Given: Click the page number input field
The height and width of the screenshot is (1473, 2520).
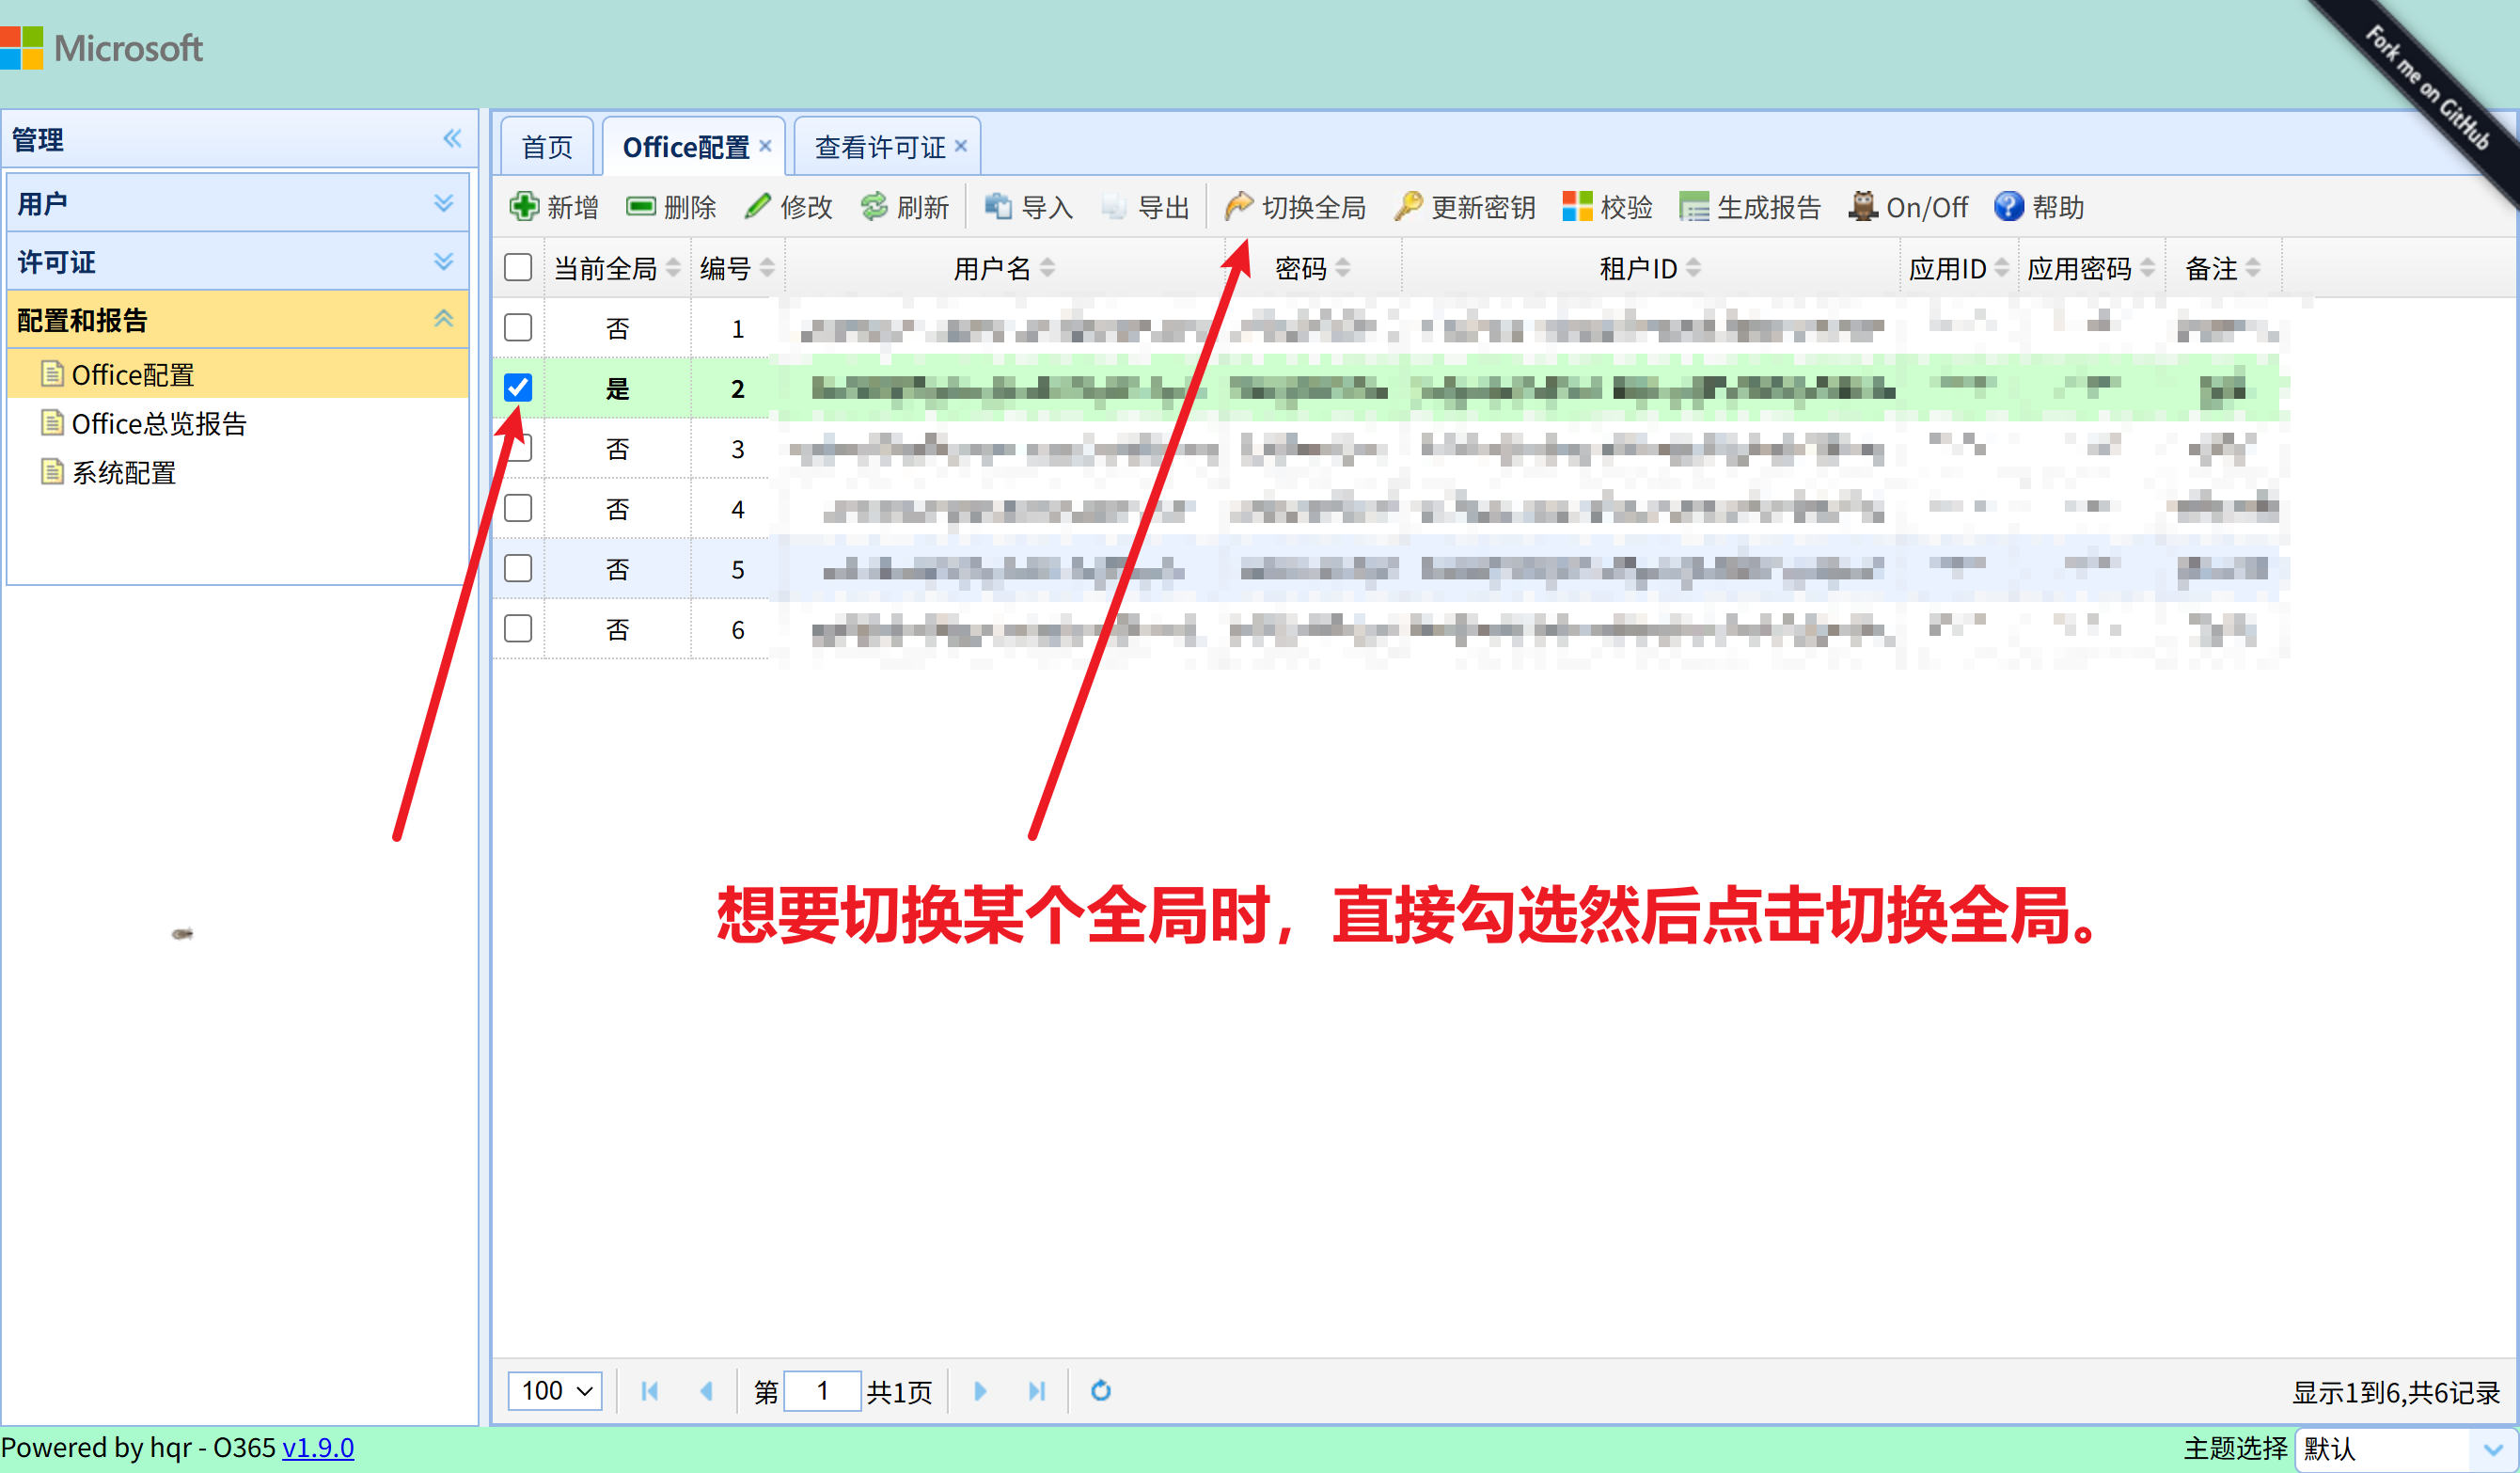Looking at the screenshot, I should (823, 1391).
